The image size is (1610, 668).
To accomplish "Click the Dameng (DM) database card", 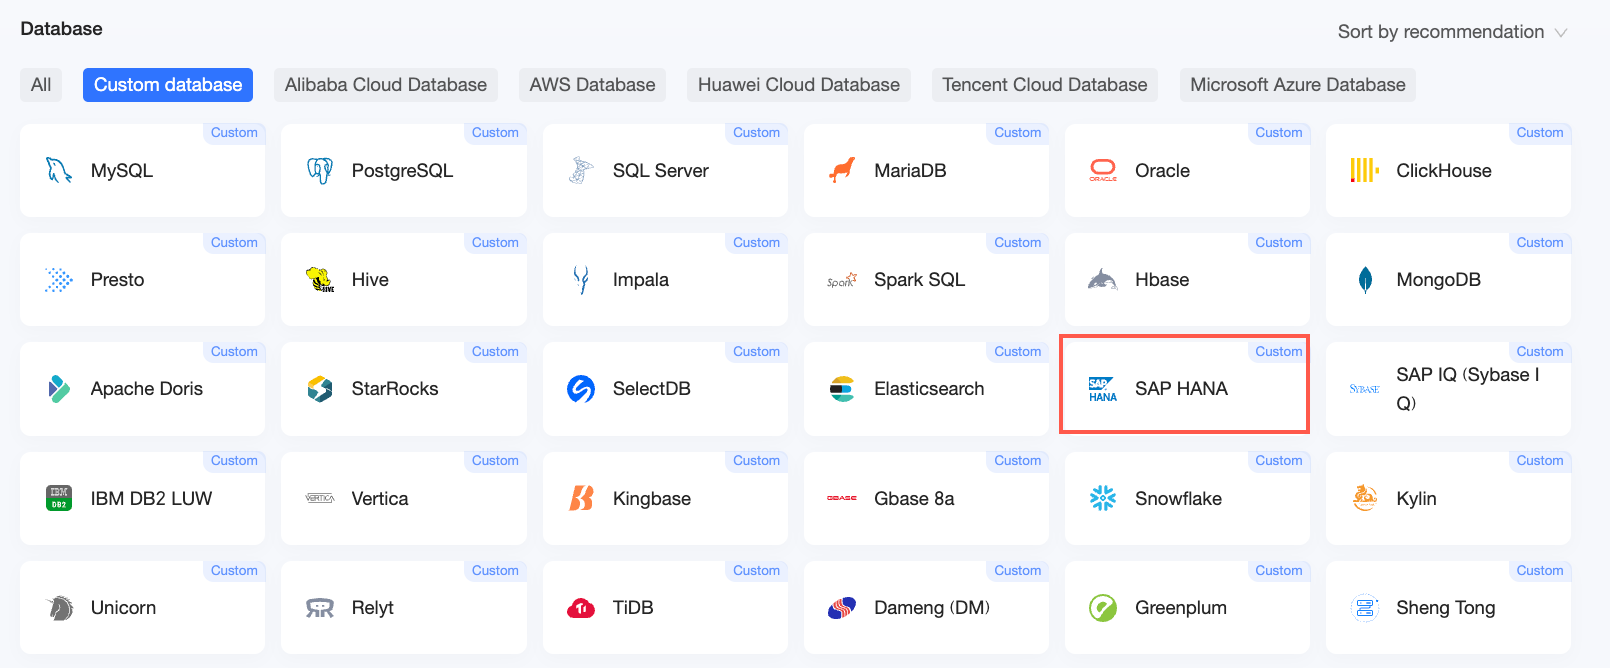I will [926, 608].
